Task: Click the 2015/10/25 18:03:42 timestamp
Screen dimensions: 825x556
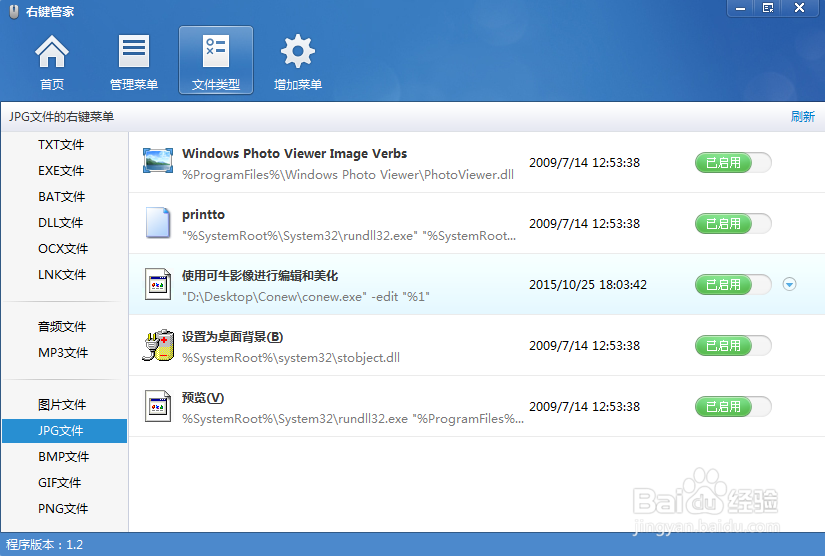Action: click(588, 285)
